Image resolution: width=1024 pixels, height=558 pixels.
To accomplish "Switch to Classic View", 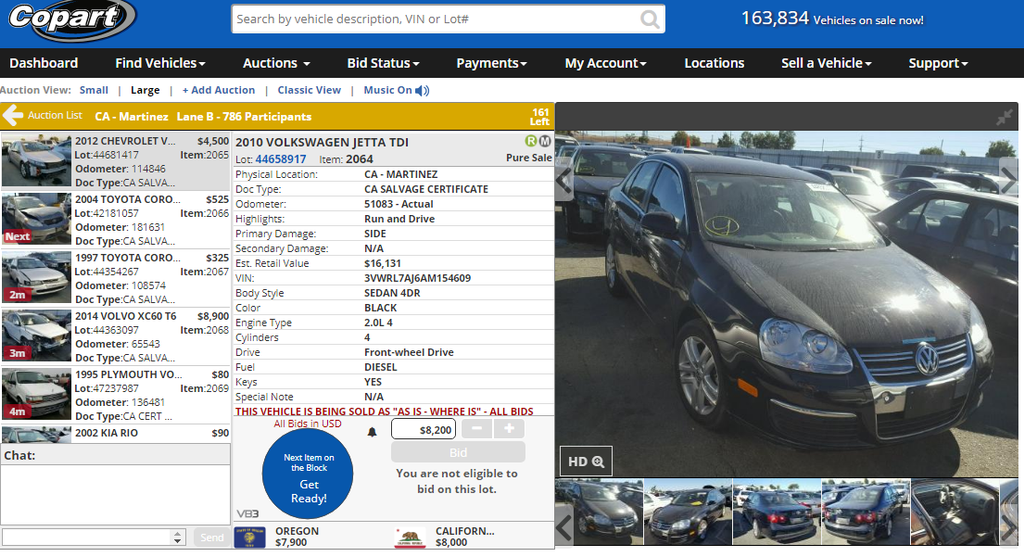I will 309,90.
